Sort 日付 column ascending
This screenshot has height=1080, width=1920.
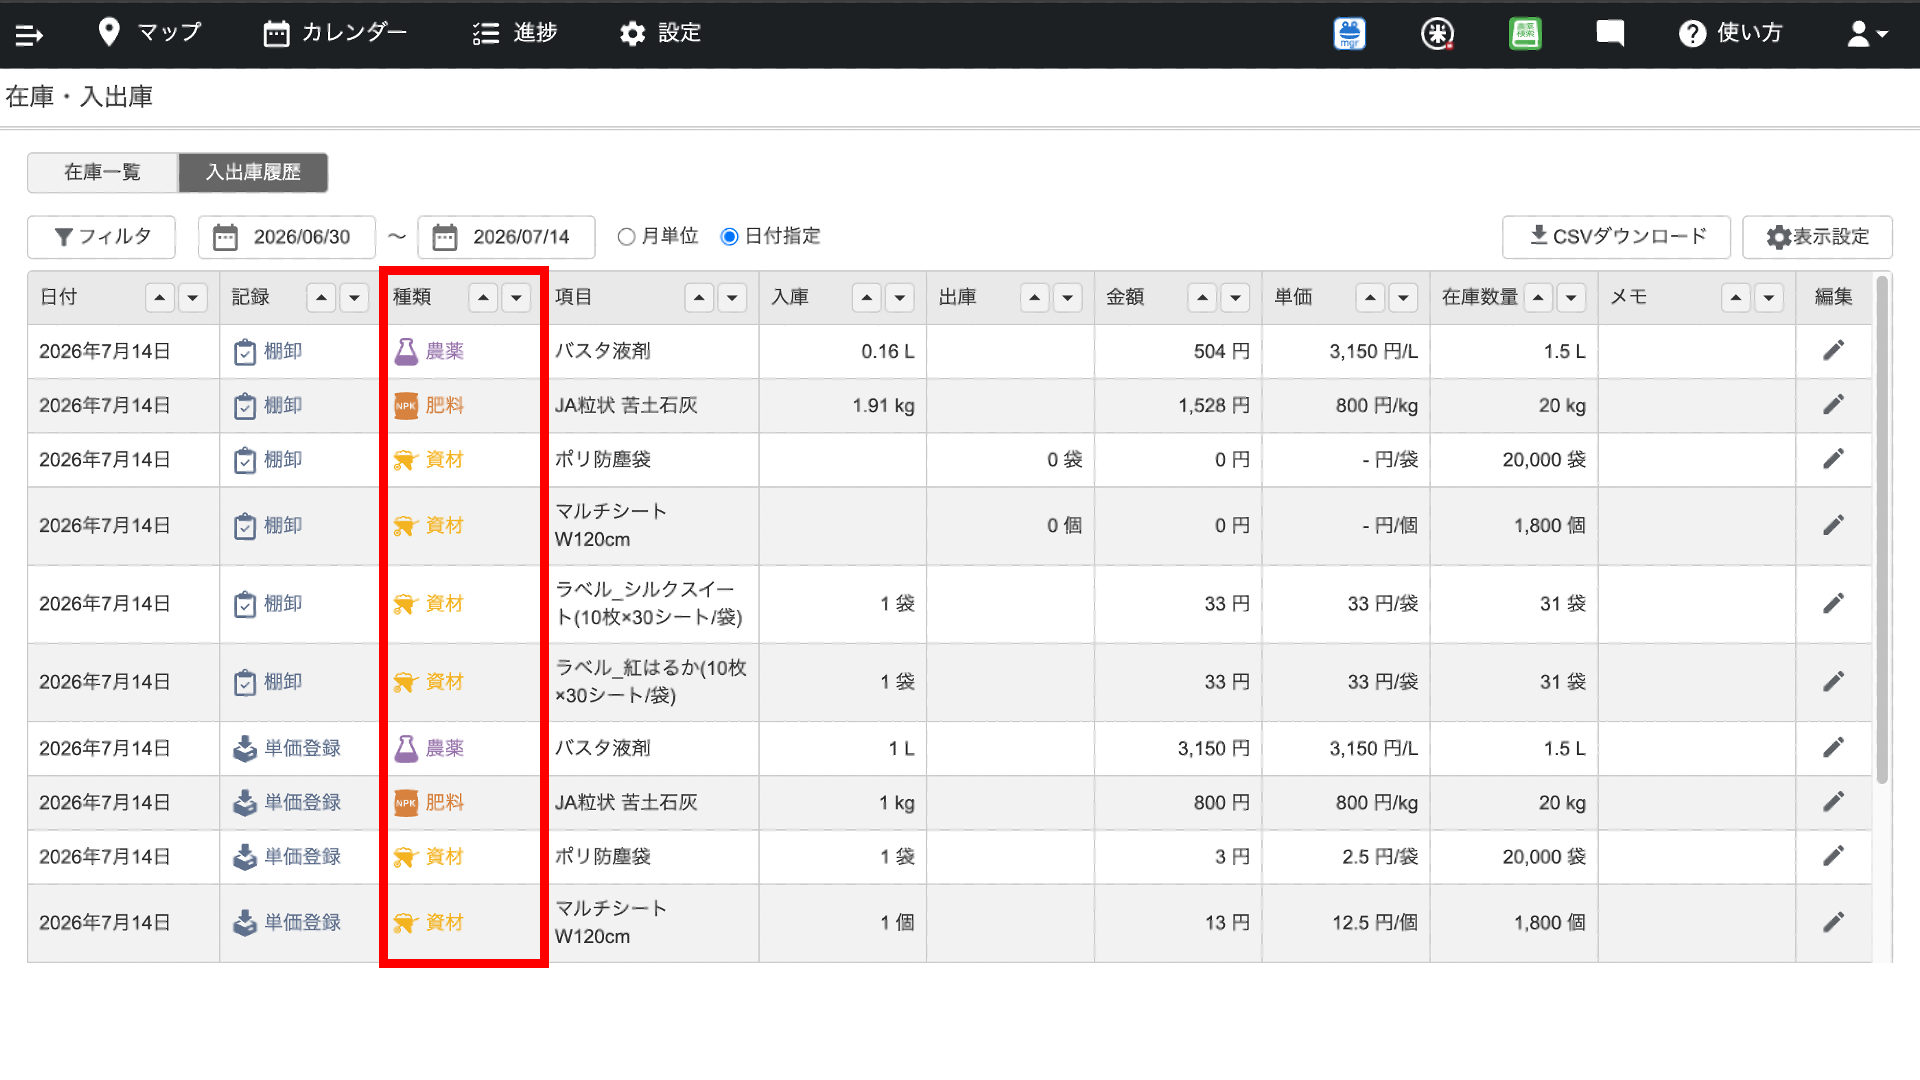tap(160, 297)
